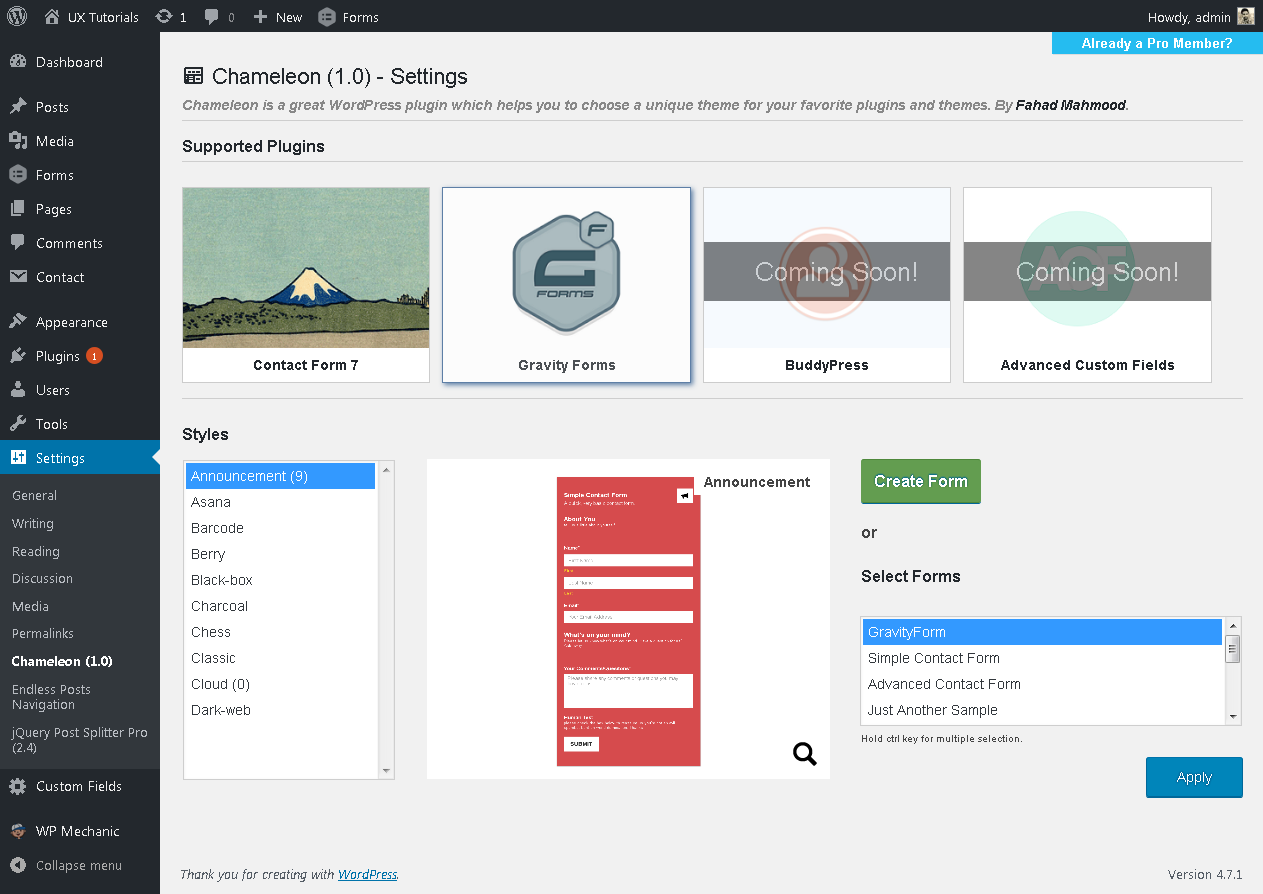Click the Apply button

[1194, 777]
